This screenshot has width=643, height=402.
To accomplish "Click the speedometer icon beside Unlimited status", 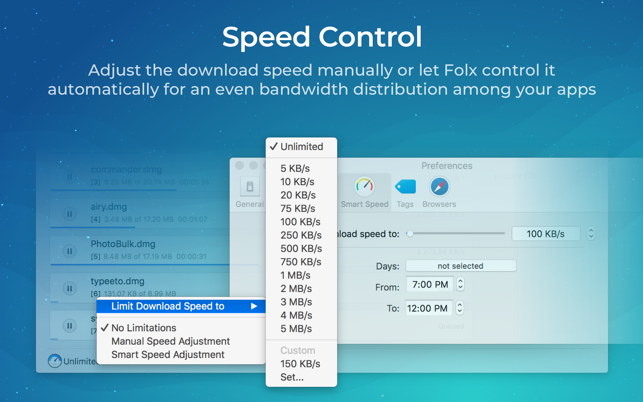I will click(55, 361).
